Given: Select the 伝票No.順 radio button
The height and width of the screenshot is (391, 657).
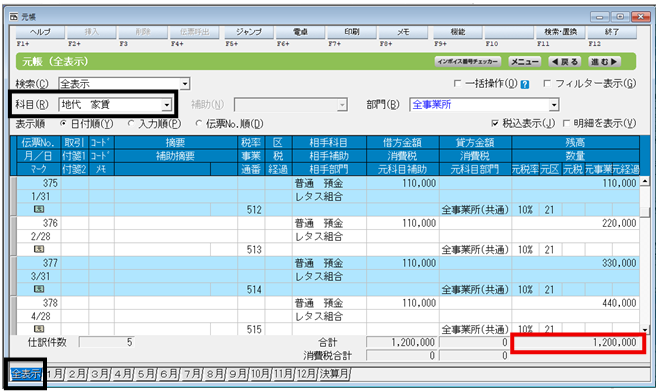Looking at the screenshot, I should [199, 123].
